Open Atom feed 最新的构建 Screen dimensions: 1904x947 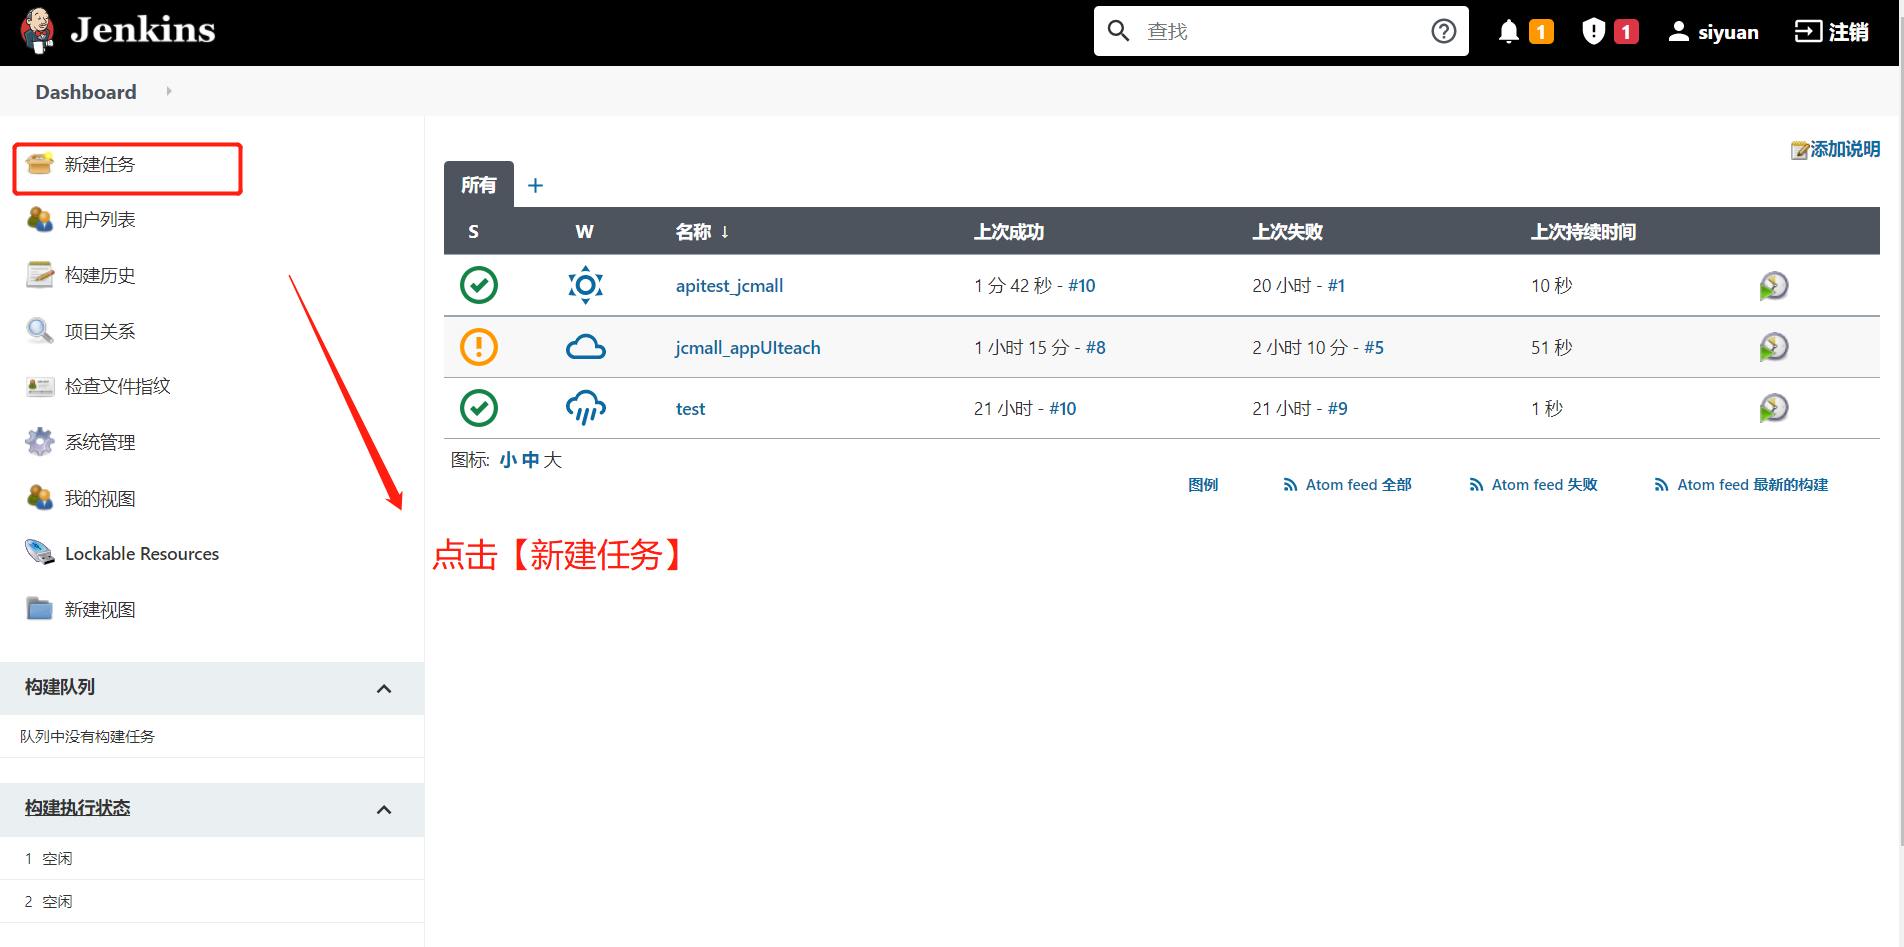(x=1752, y=485)
